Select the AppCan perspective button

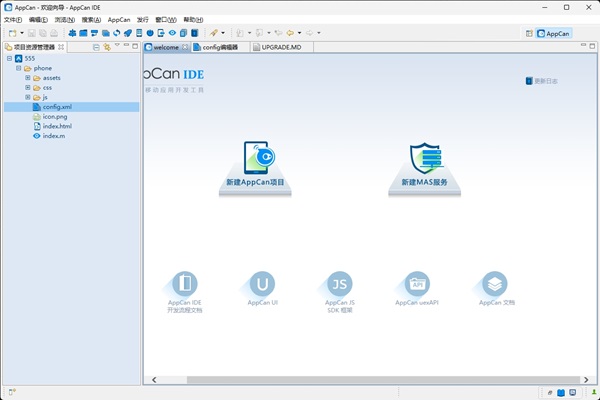click(x=553, y=34)
